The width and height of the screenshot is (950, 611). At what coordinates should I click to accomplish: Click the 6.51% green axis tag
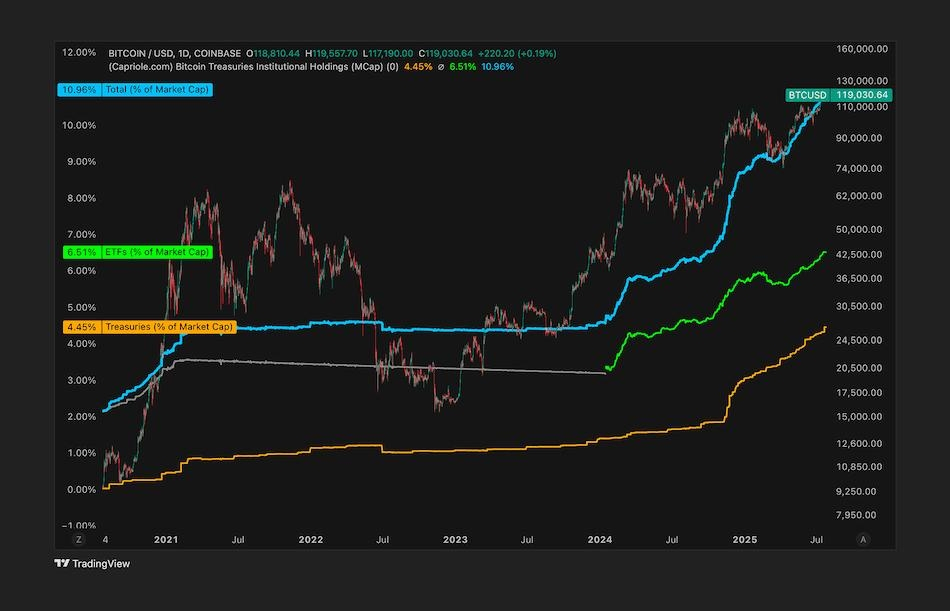pyautogui.click(x=82, y=252)
